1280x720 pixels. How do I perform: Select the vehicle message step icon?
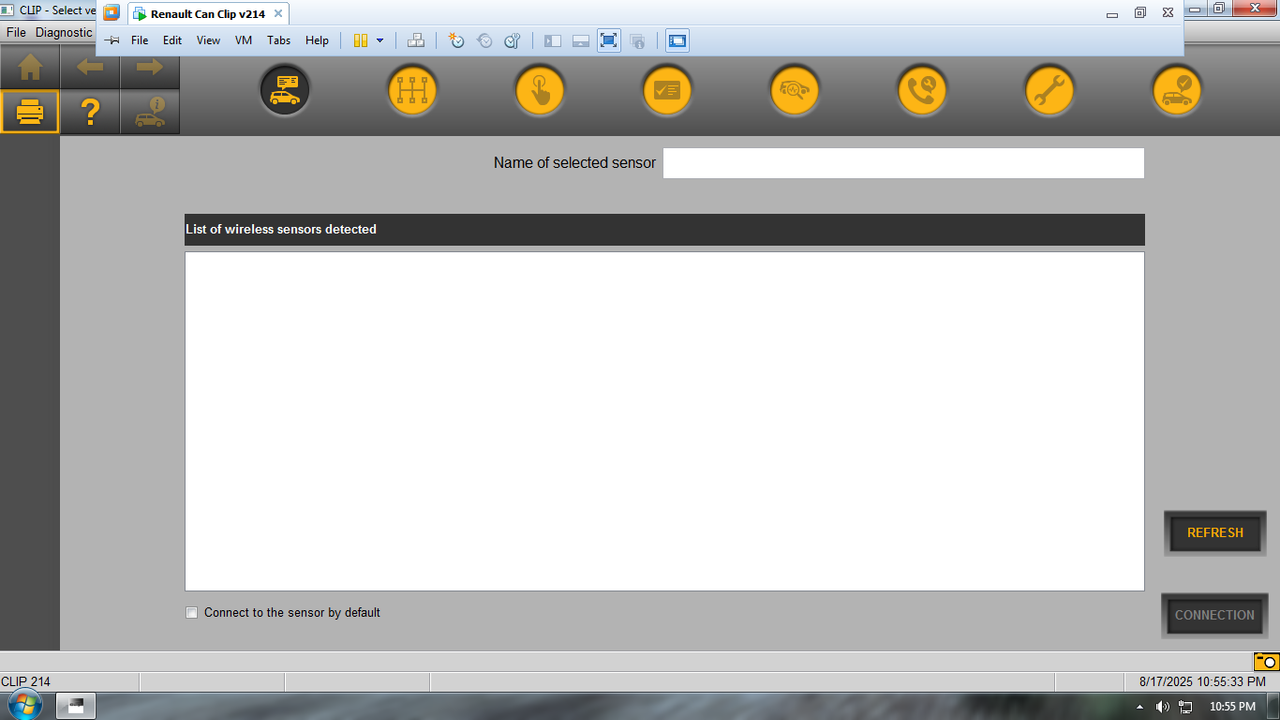[x=285, y=90]
